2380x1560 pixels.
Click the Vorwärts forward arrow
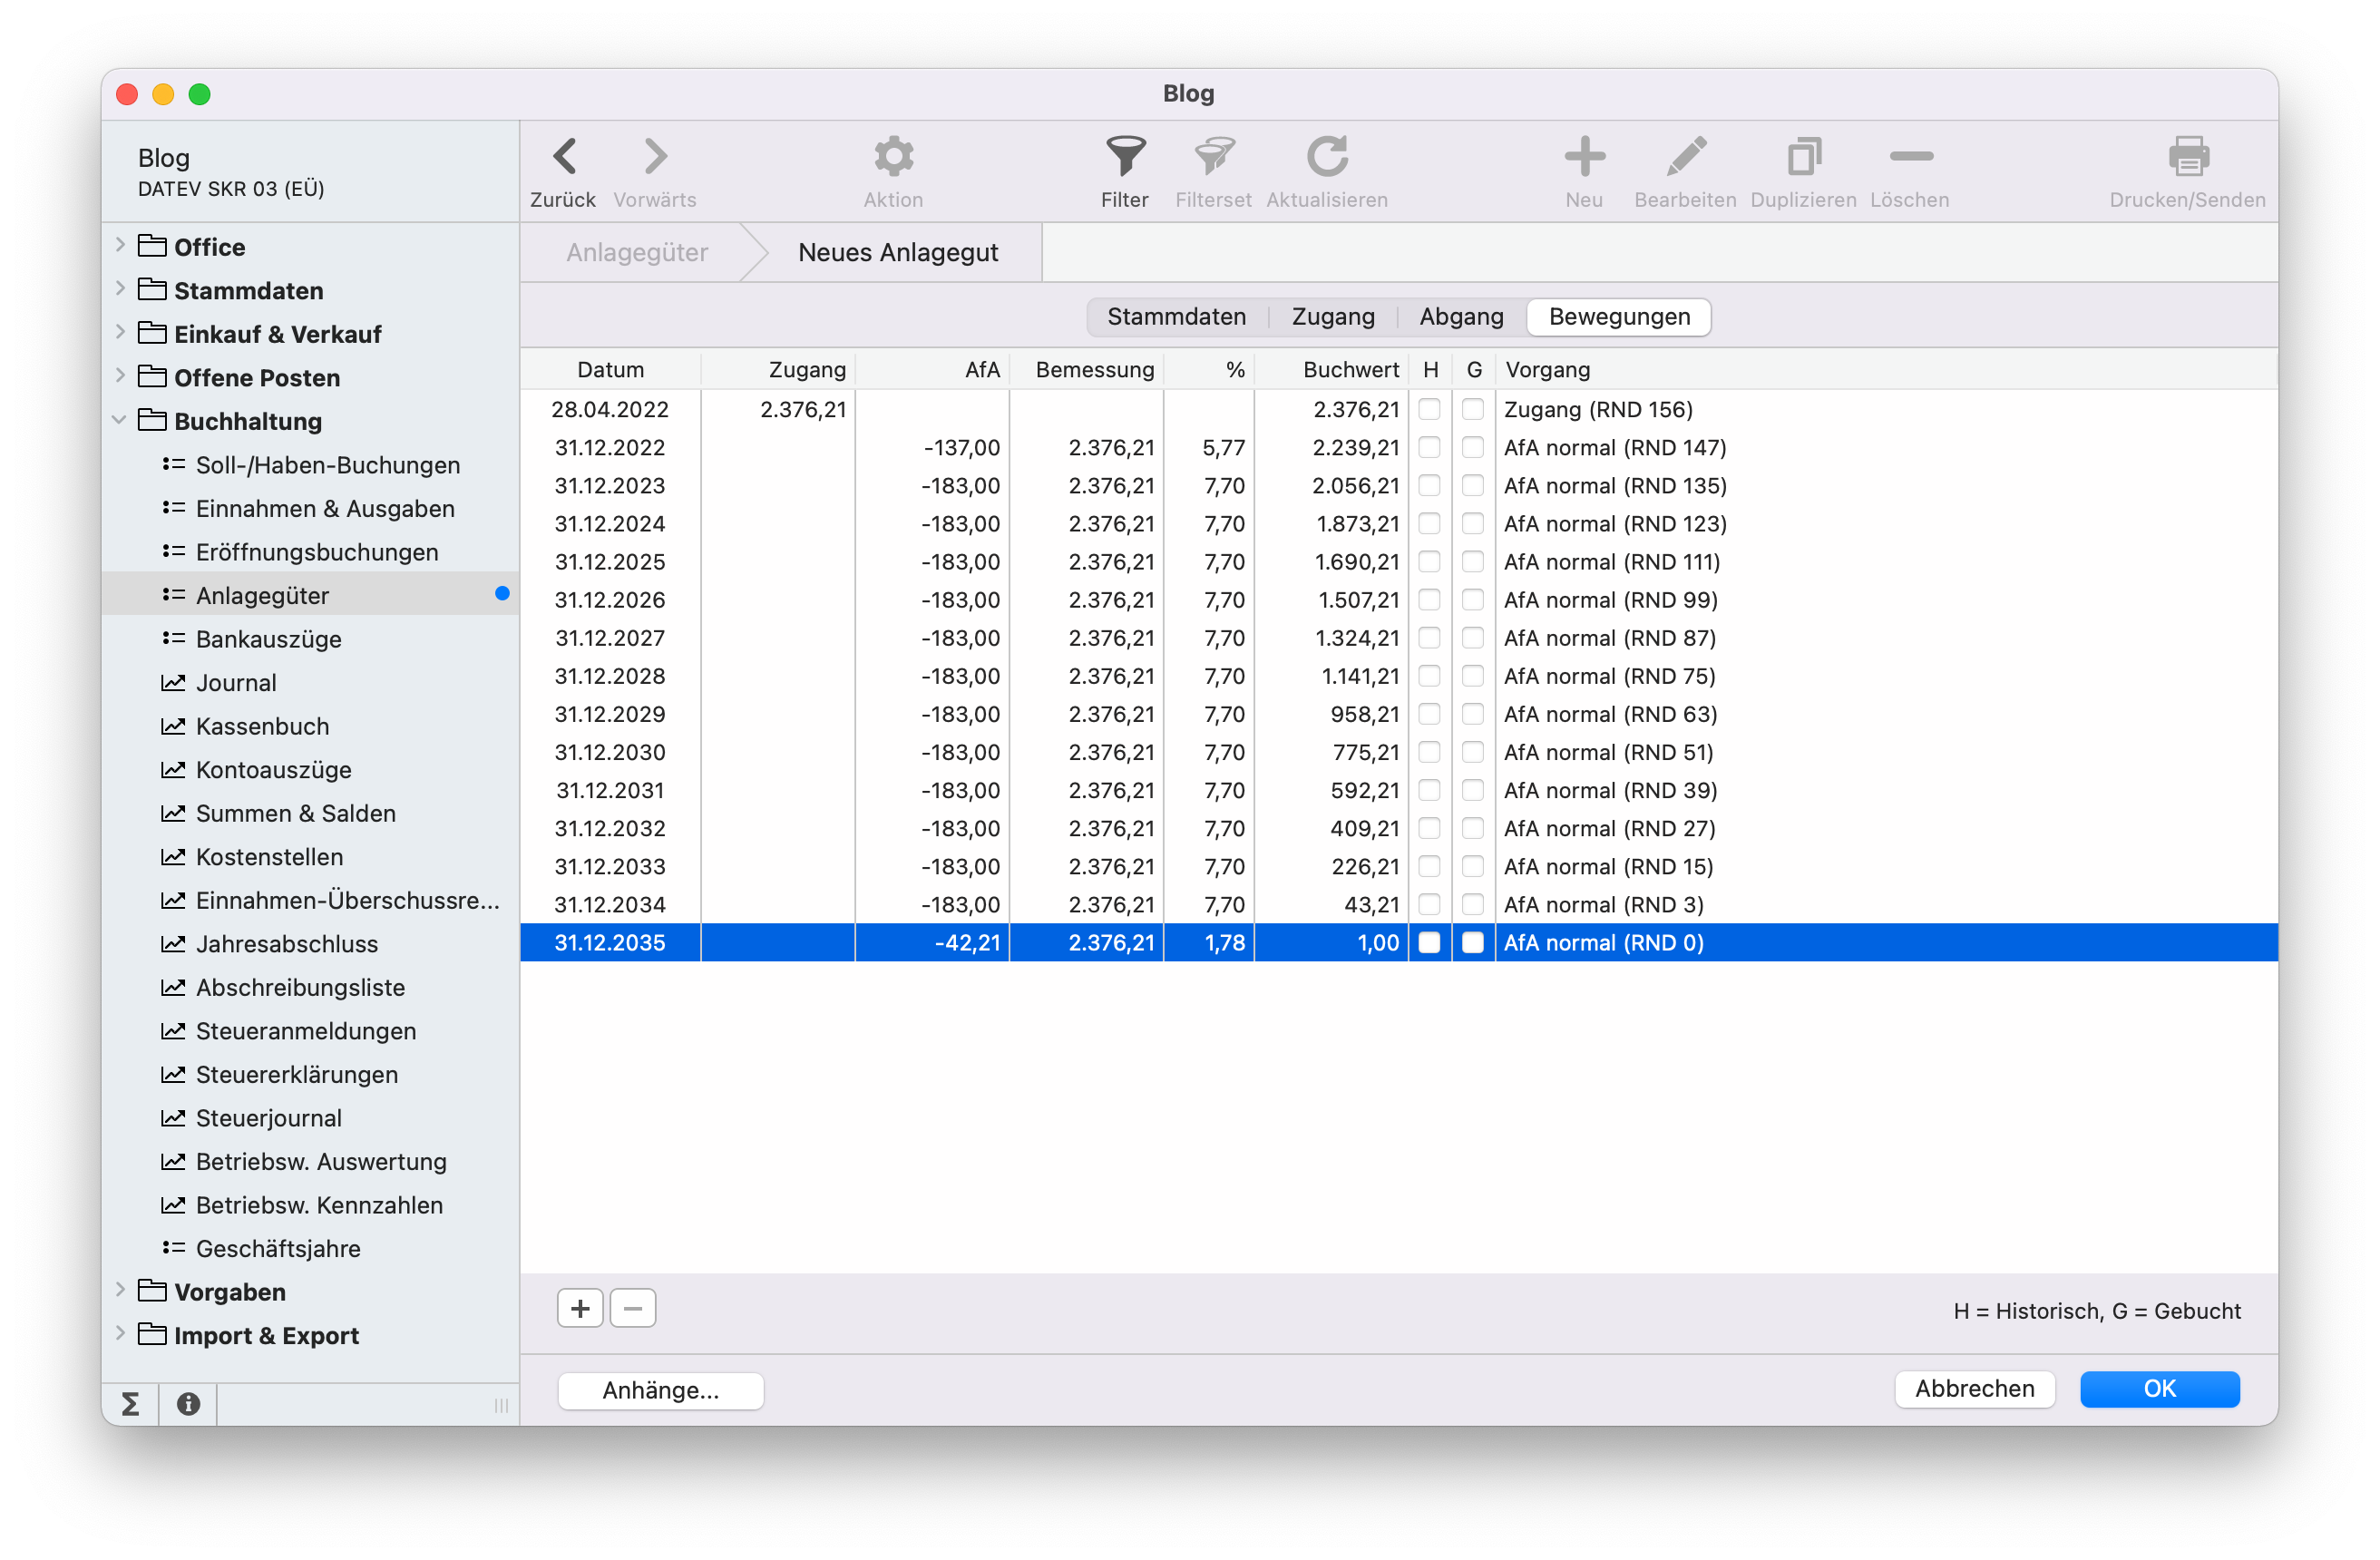click(x=655, y=157)
